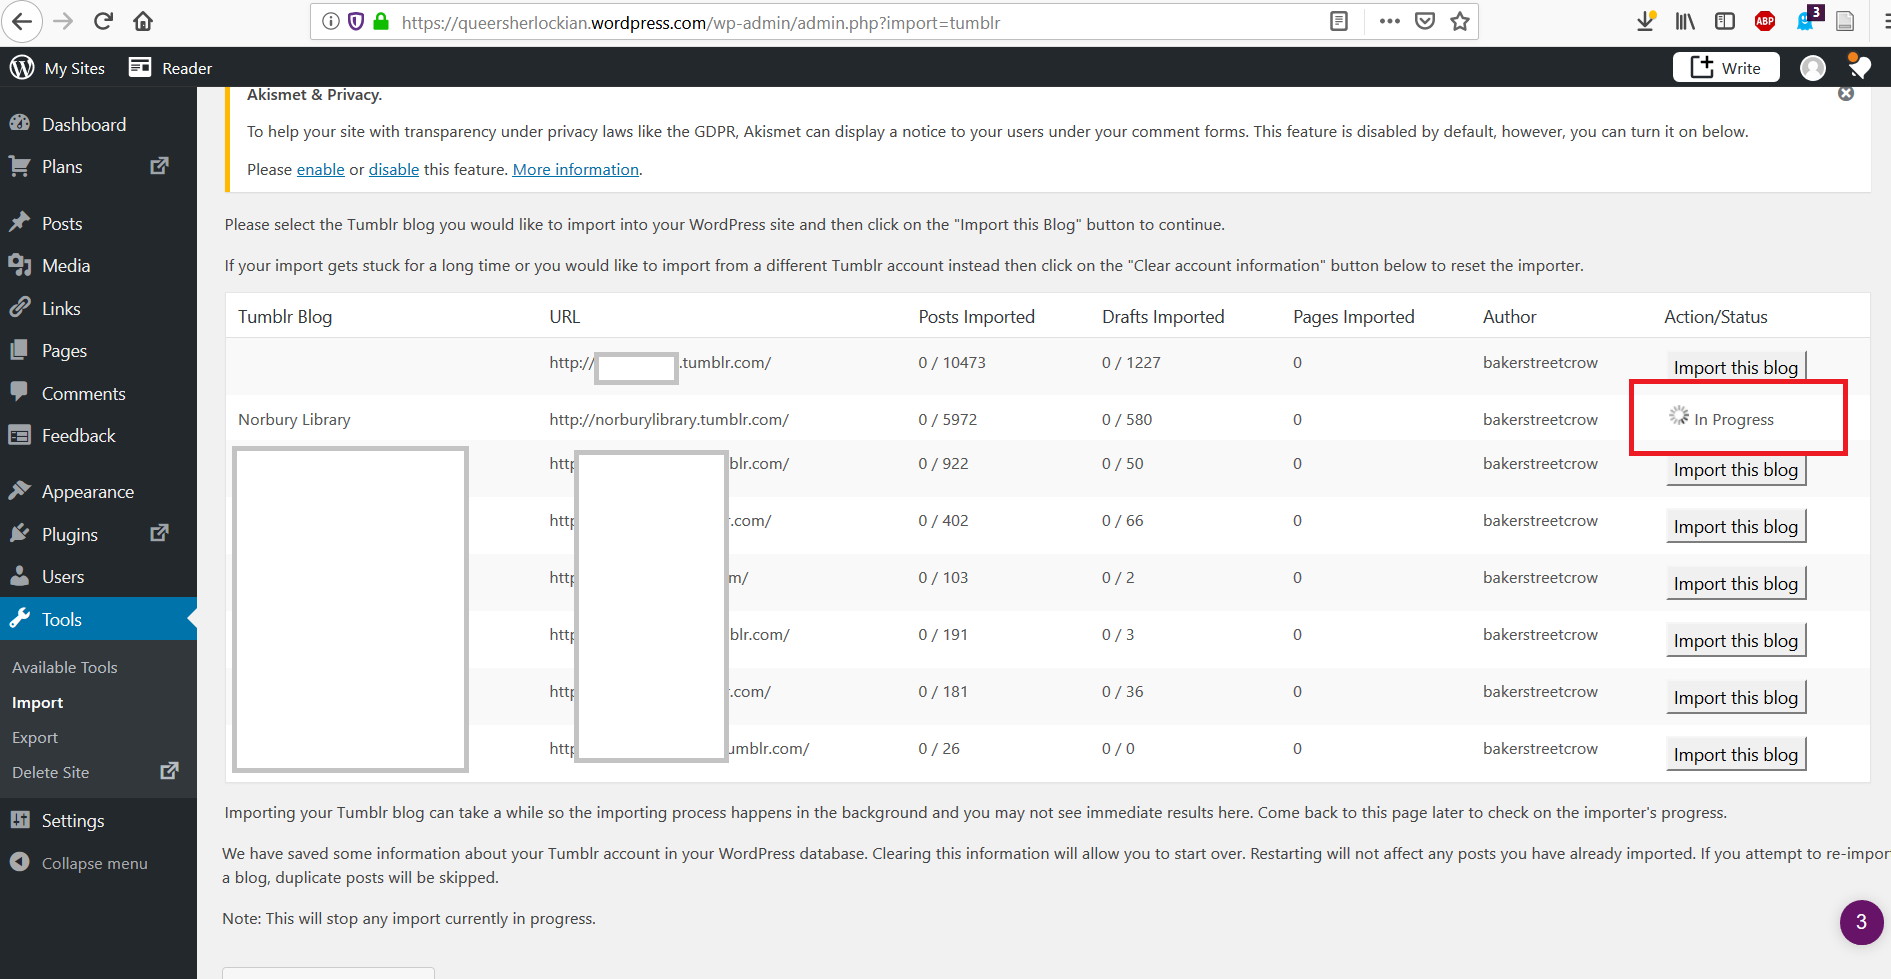The image size is (1891, 979).
Task: Click the browser address bar URL
Action: click(x=700, y=22)
